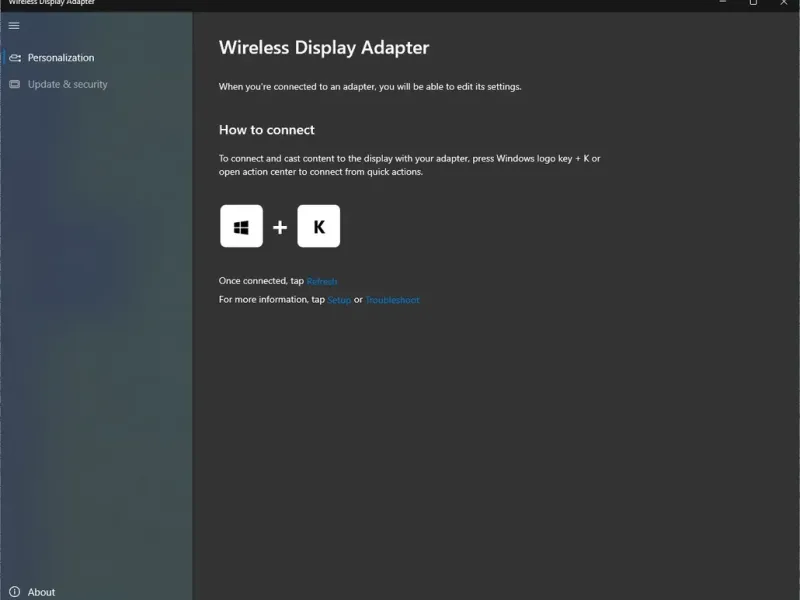800x600 pixels.
Task: Select the Personalization menu label
Action: coord(61,58)
